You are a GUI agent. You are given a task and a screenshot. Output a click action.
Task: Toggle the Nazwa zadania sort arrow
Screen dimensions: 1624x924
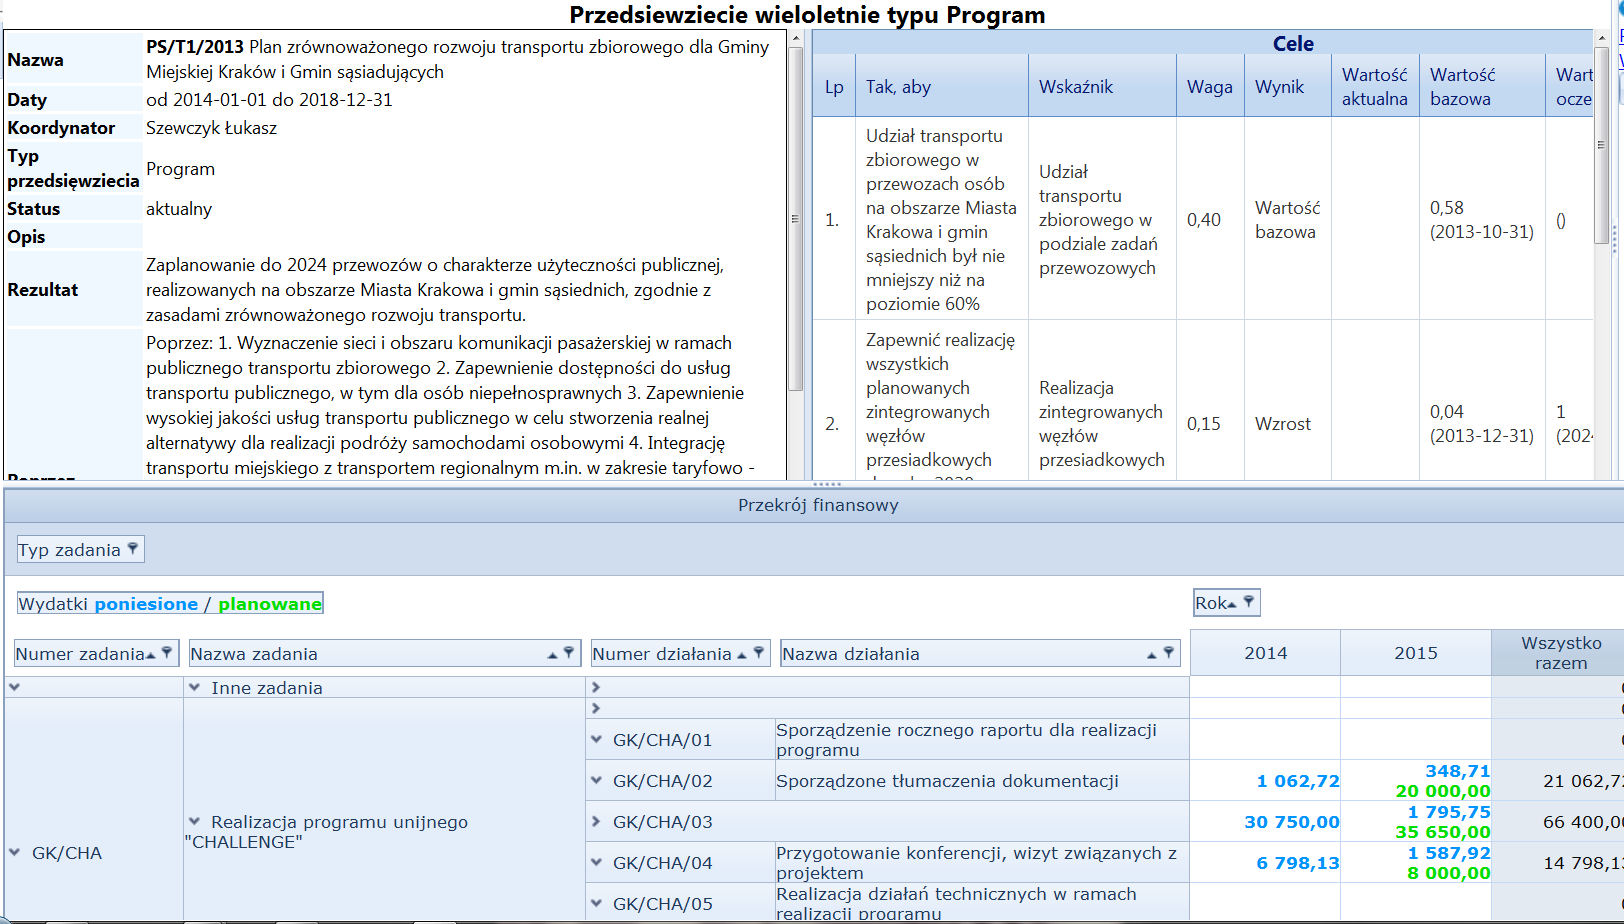pos(552,655)
